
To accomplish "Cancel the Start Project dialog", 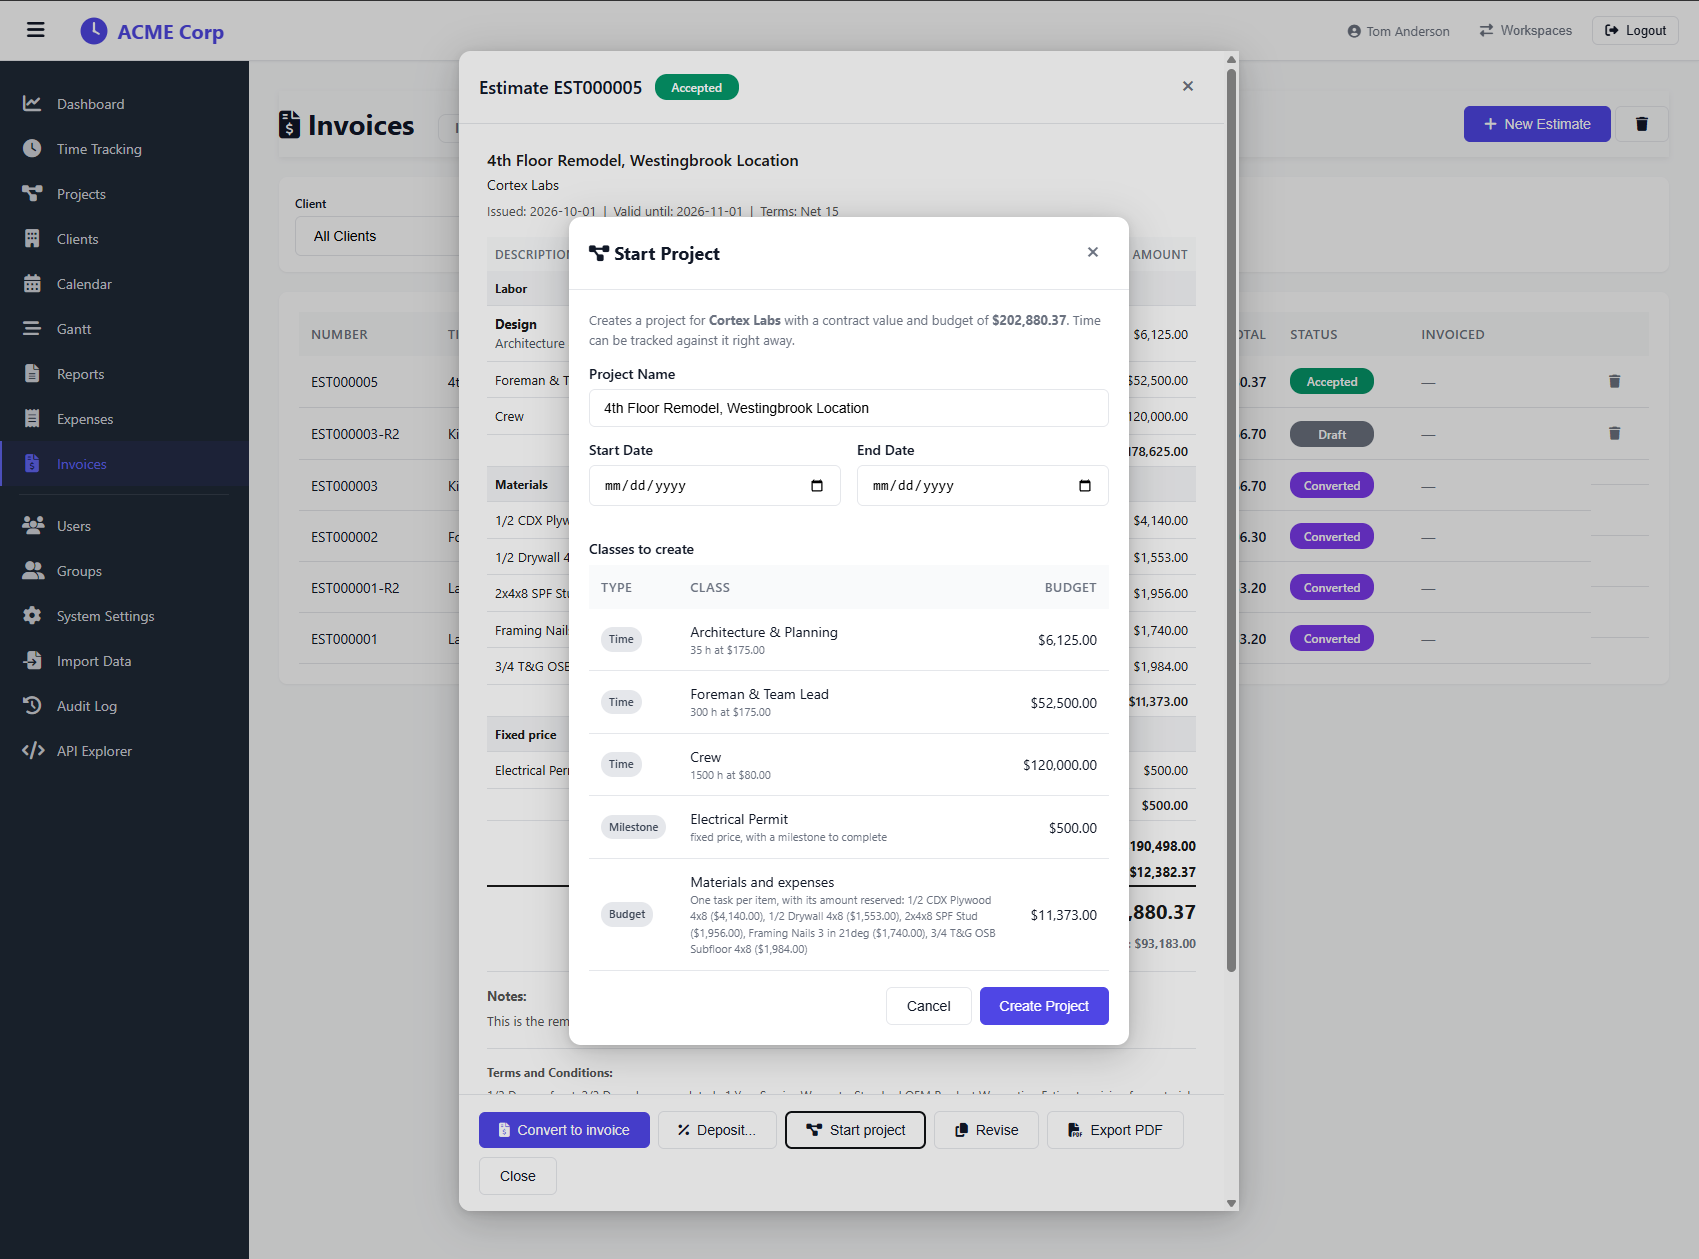I will pos(928,1006).
